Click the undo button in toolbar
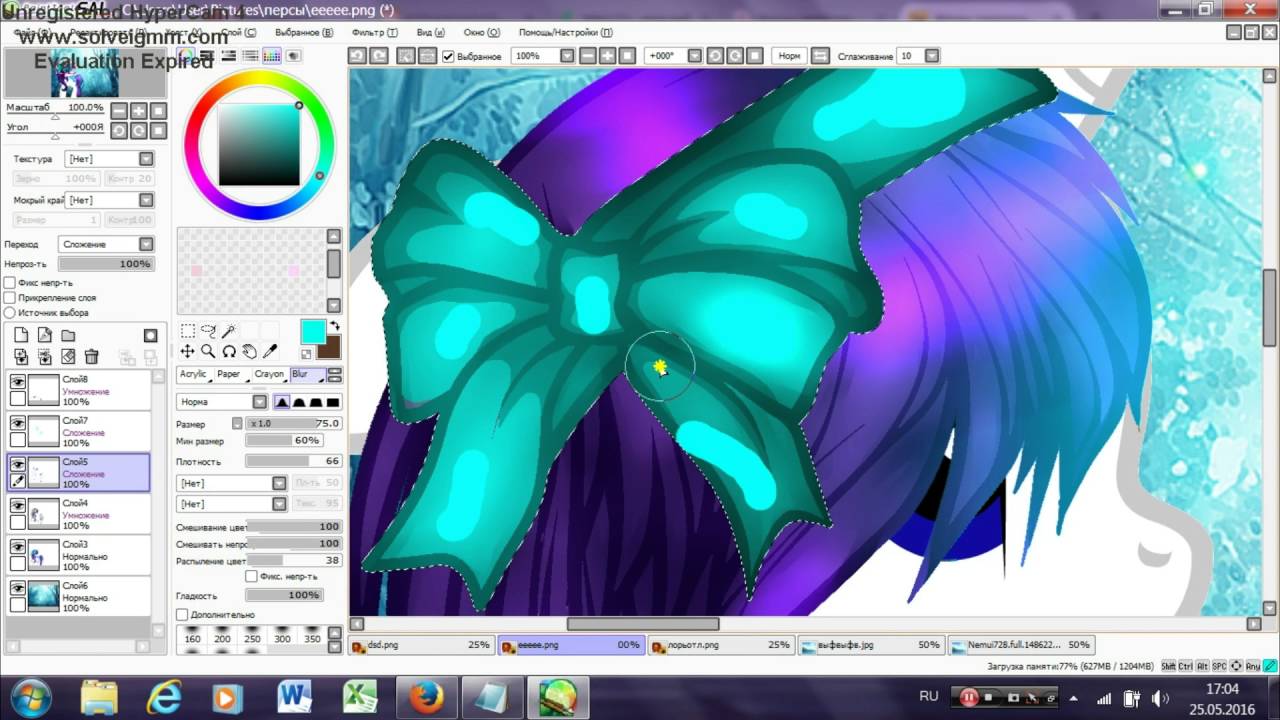Viewport: 1280px width, 720px height. click(x=358, y=56)
